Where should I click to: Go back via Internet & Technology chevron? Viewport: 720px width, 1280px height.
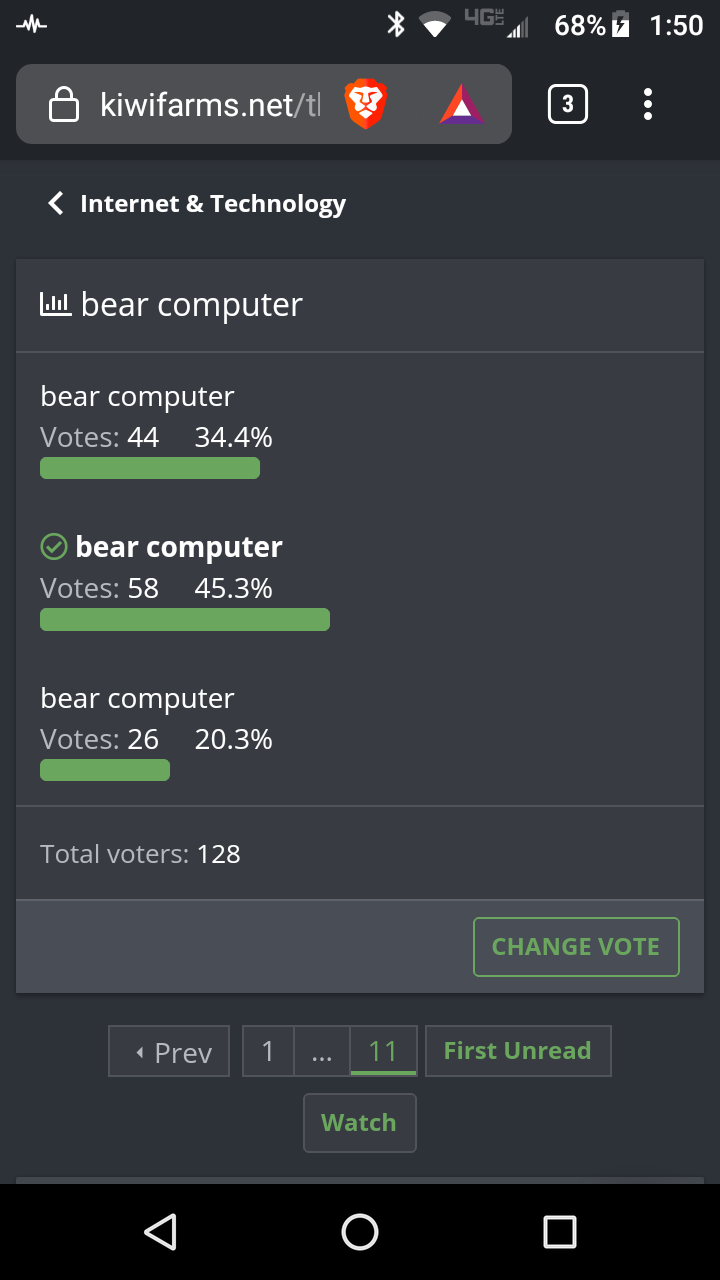[196, 204]
